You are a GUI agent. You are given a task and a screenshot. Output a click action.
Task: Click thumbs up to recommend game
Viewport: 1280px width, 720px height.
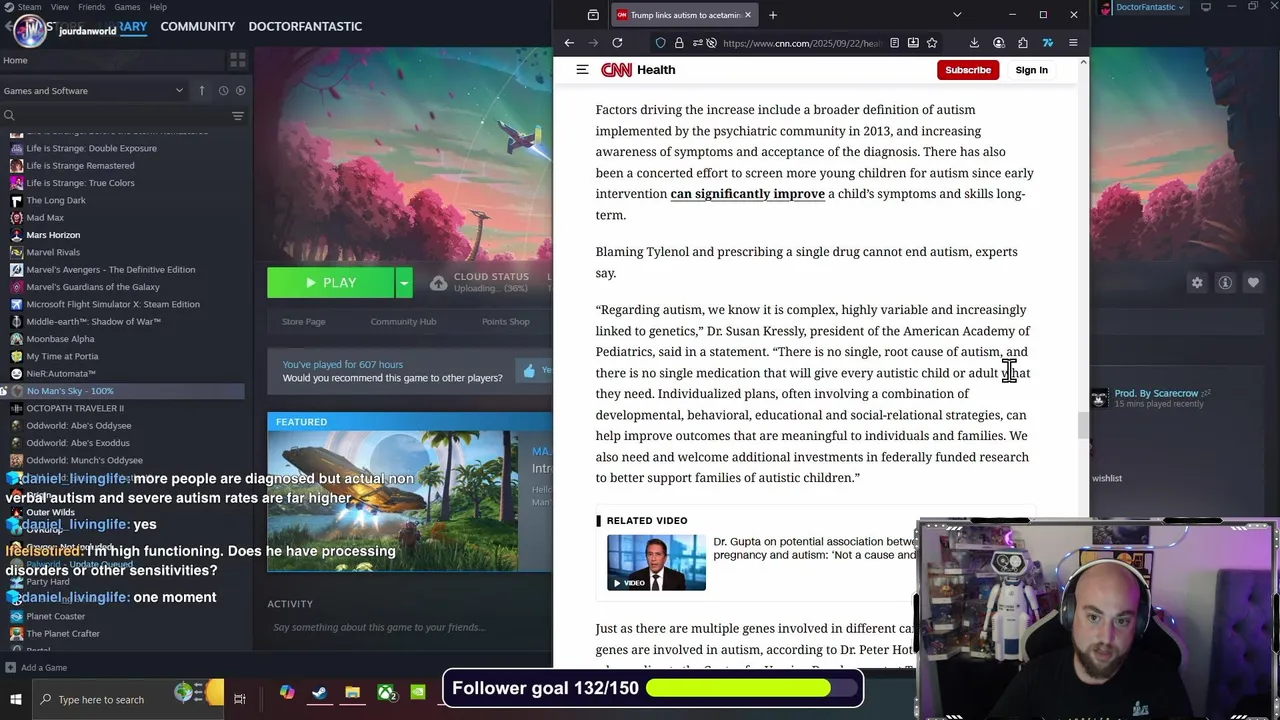(529, 371)
